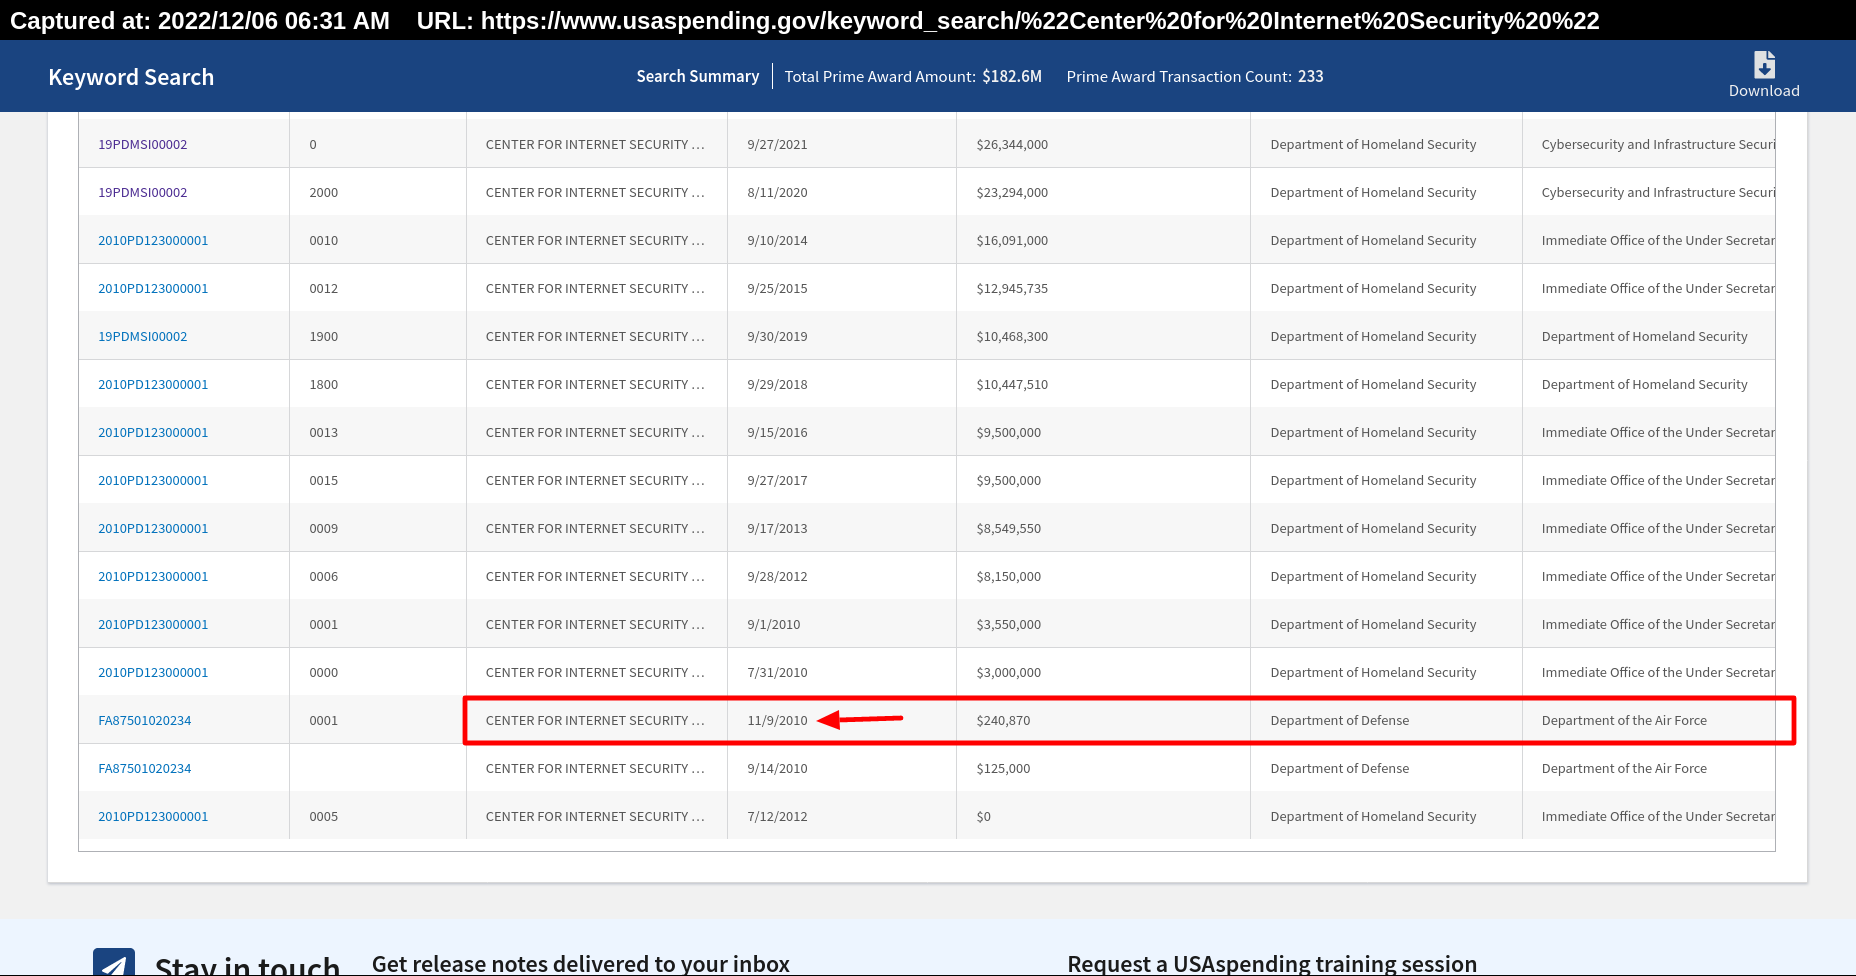Open award 19PDMSI00002 with mod 1900
1856x976 pixels.
pyautogui.click(x=143, y=336)
